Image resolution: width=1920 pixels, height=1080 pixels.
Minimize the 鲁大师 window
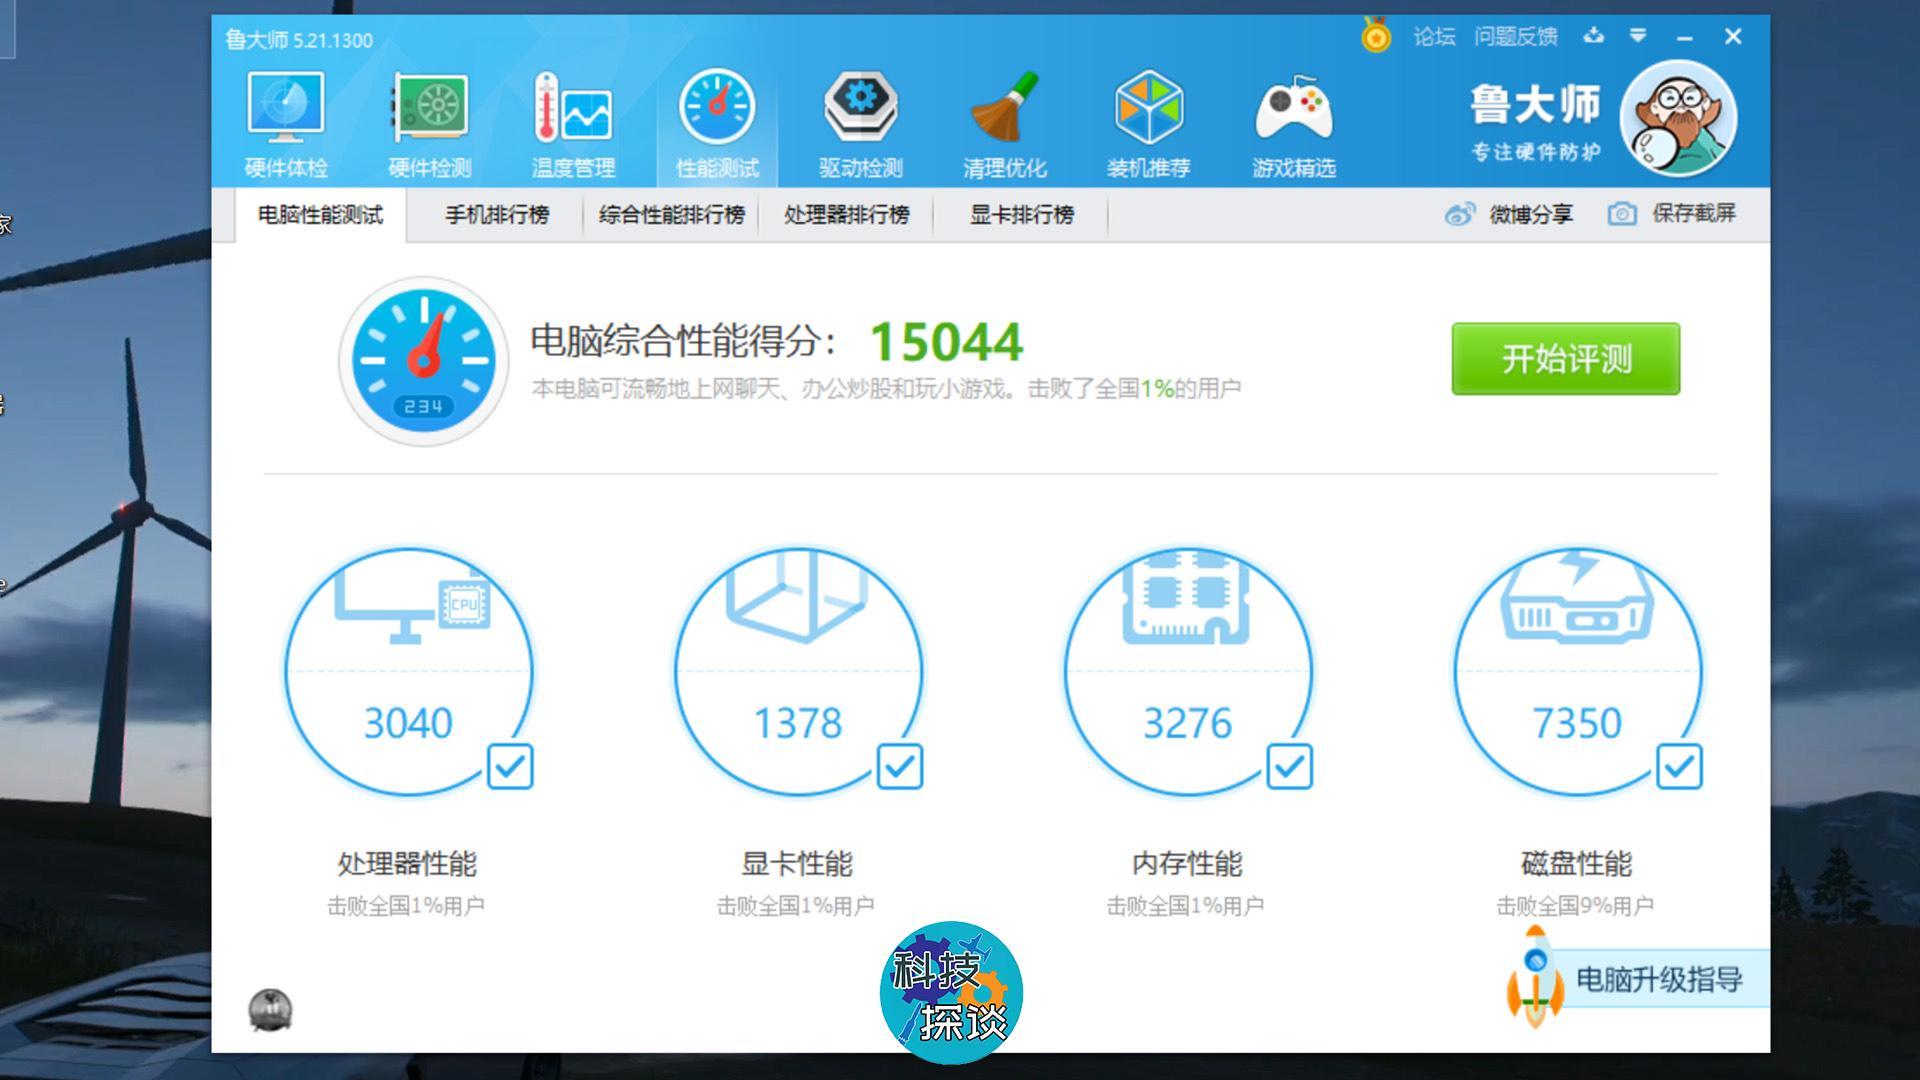[1685, 37]
